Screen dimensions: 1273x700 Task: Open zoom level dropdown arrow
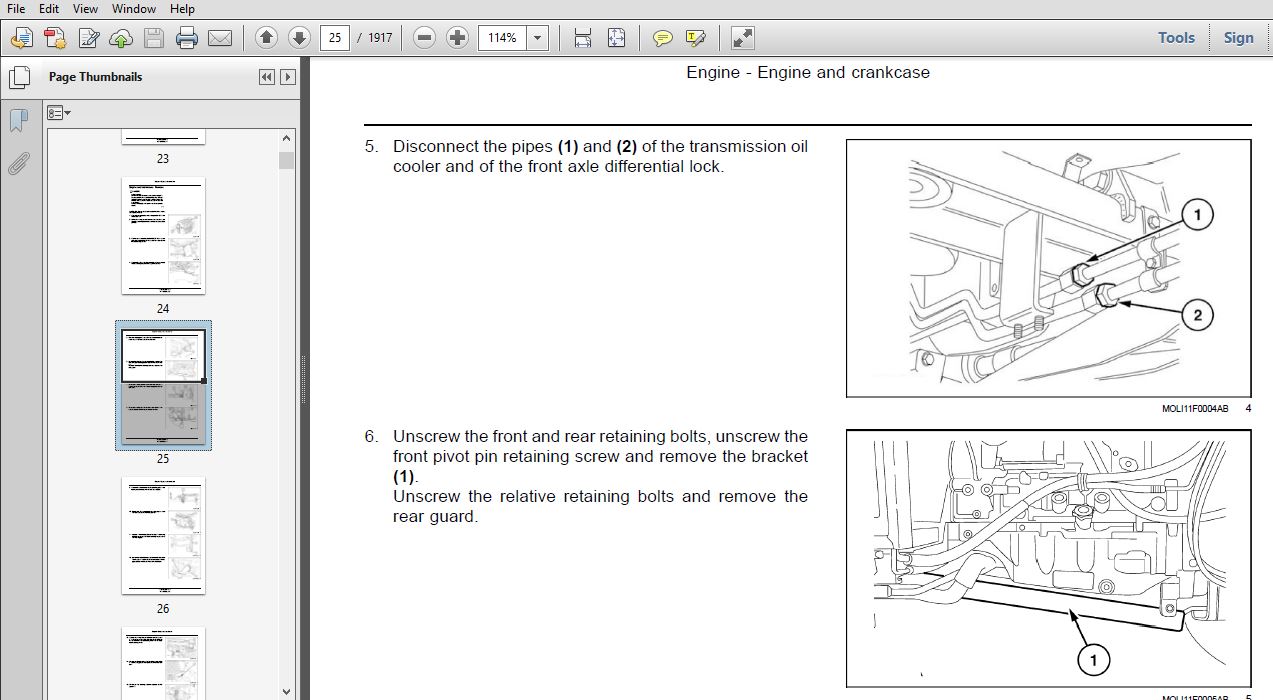coord(538,38)
